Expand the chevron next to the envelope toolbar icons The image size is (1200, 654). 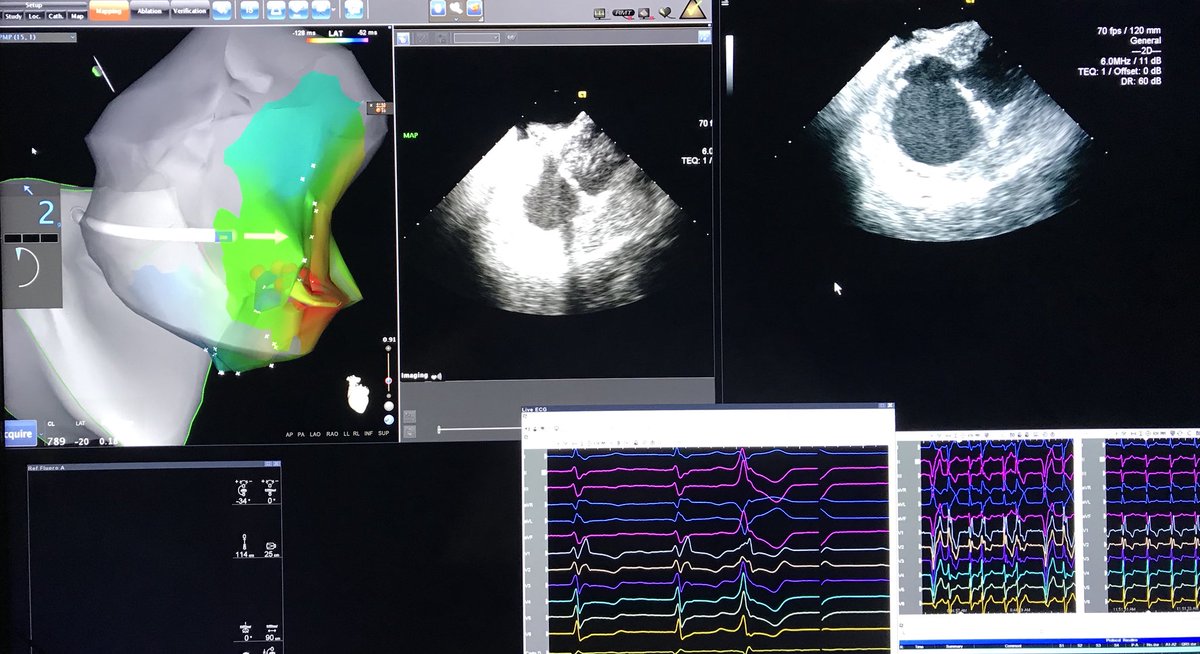331,11
